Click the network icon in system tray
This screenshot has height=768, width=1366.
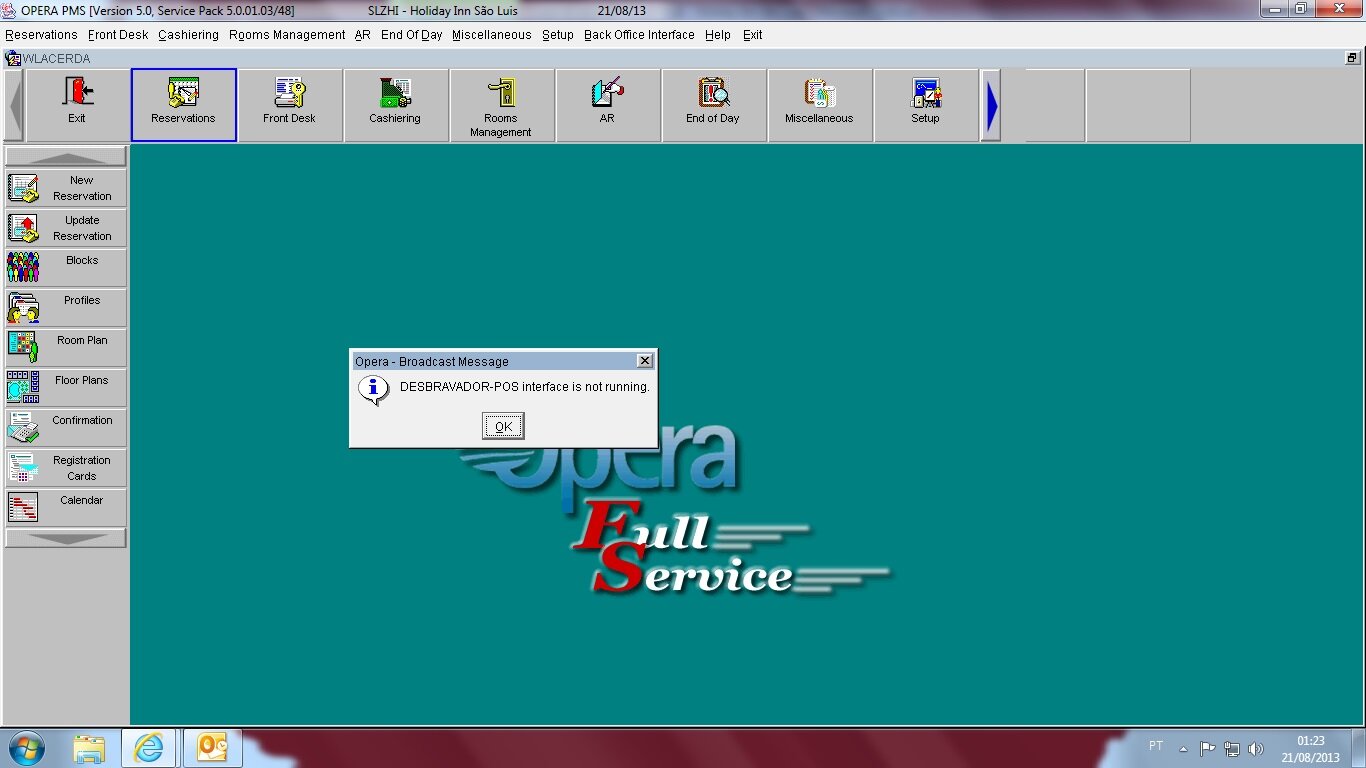[1232, 748]
